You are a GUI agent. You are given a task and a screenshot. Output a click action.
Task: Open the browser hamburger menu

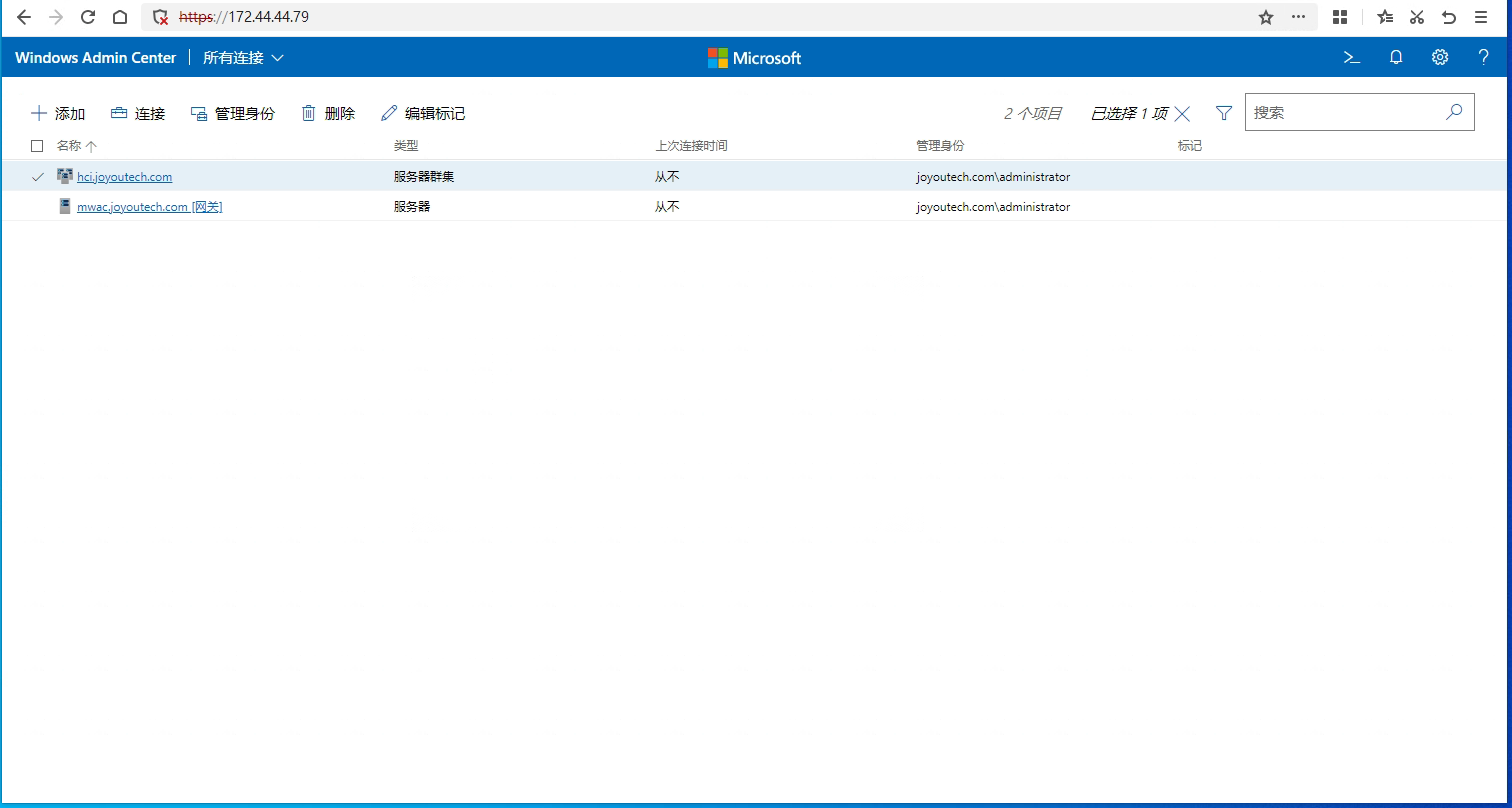click(x=1481, y=17)
